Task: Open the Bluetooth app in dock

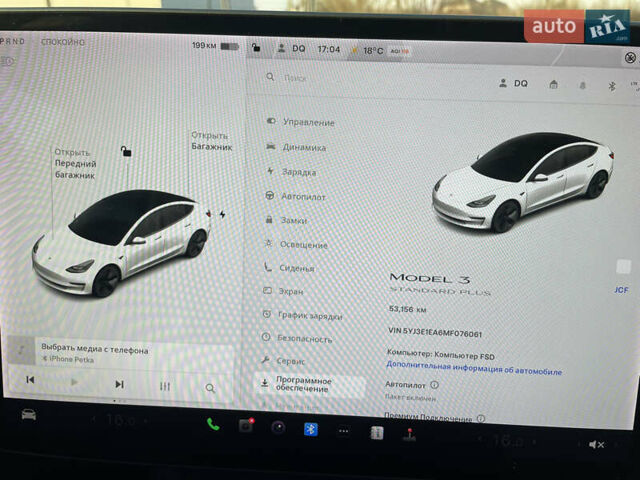Action: [311, 429]
